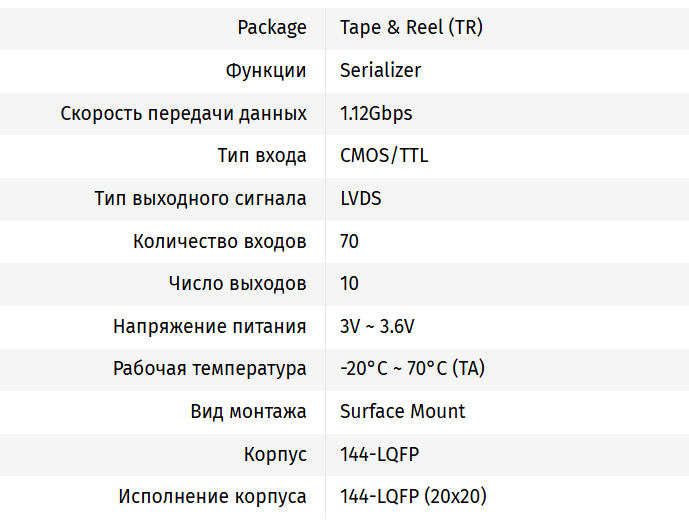Click the 'Функции' row label
The width and height of the screenshot is (689, 526).
pyautogui.click(x=266, y=71)
